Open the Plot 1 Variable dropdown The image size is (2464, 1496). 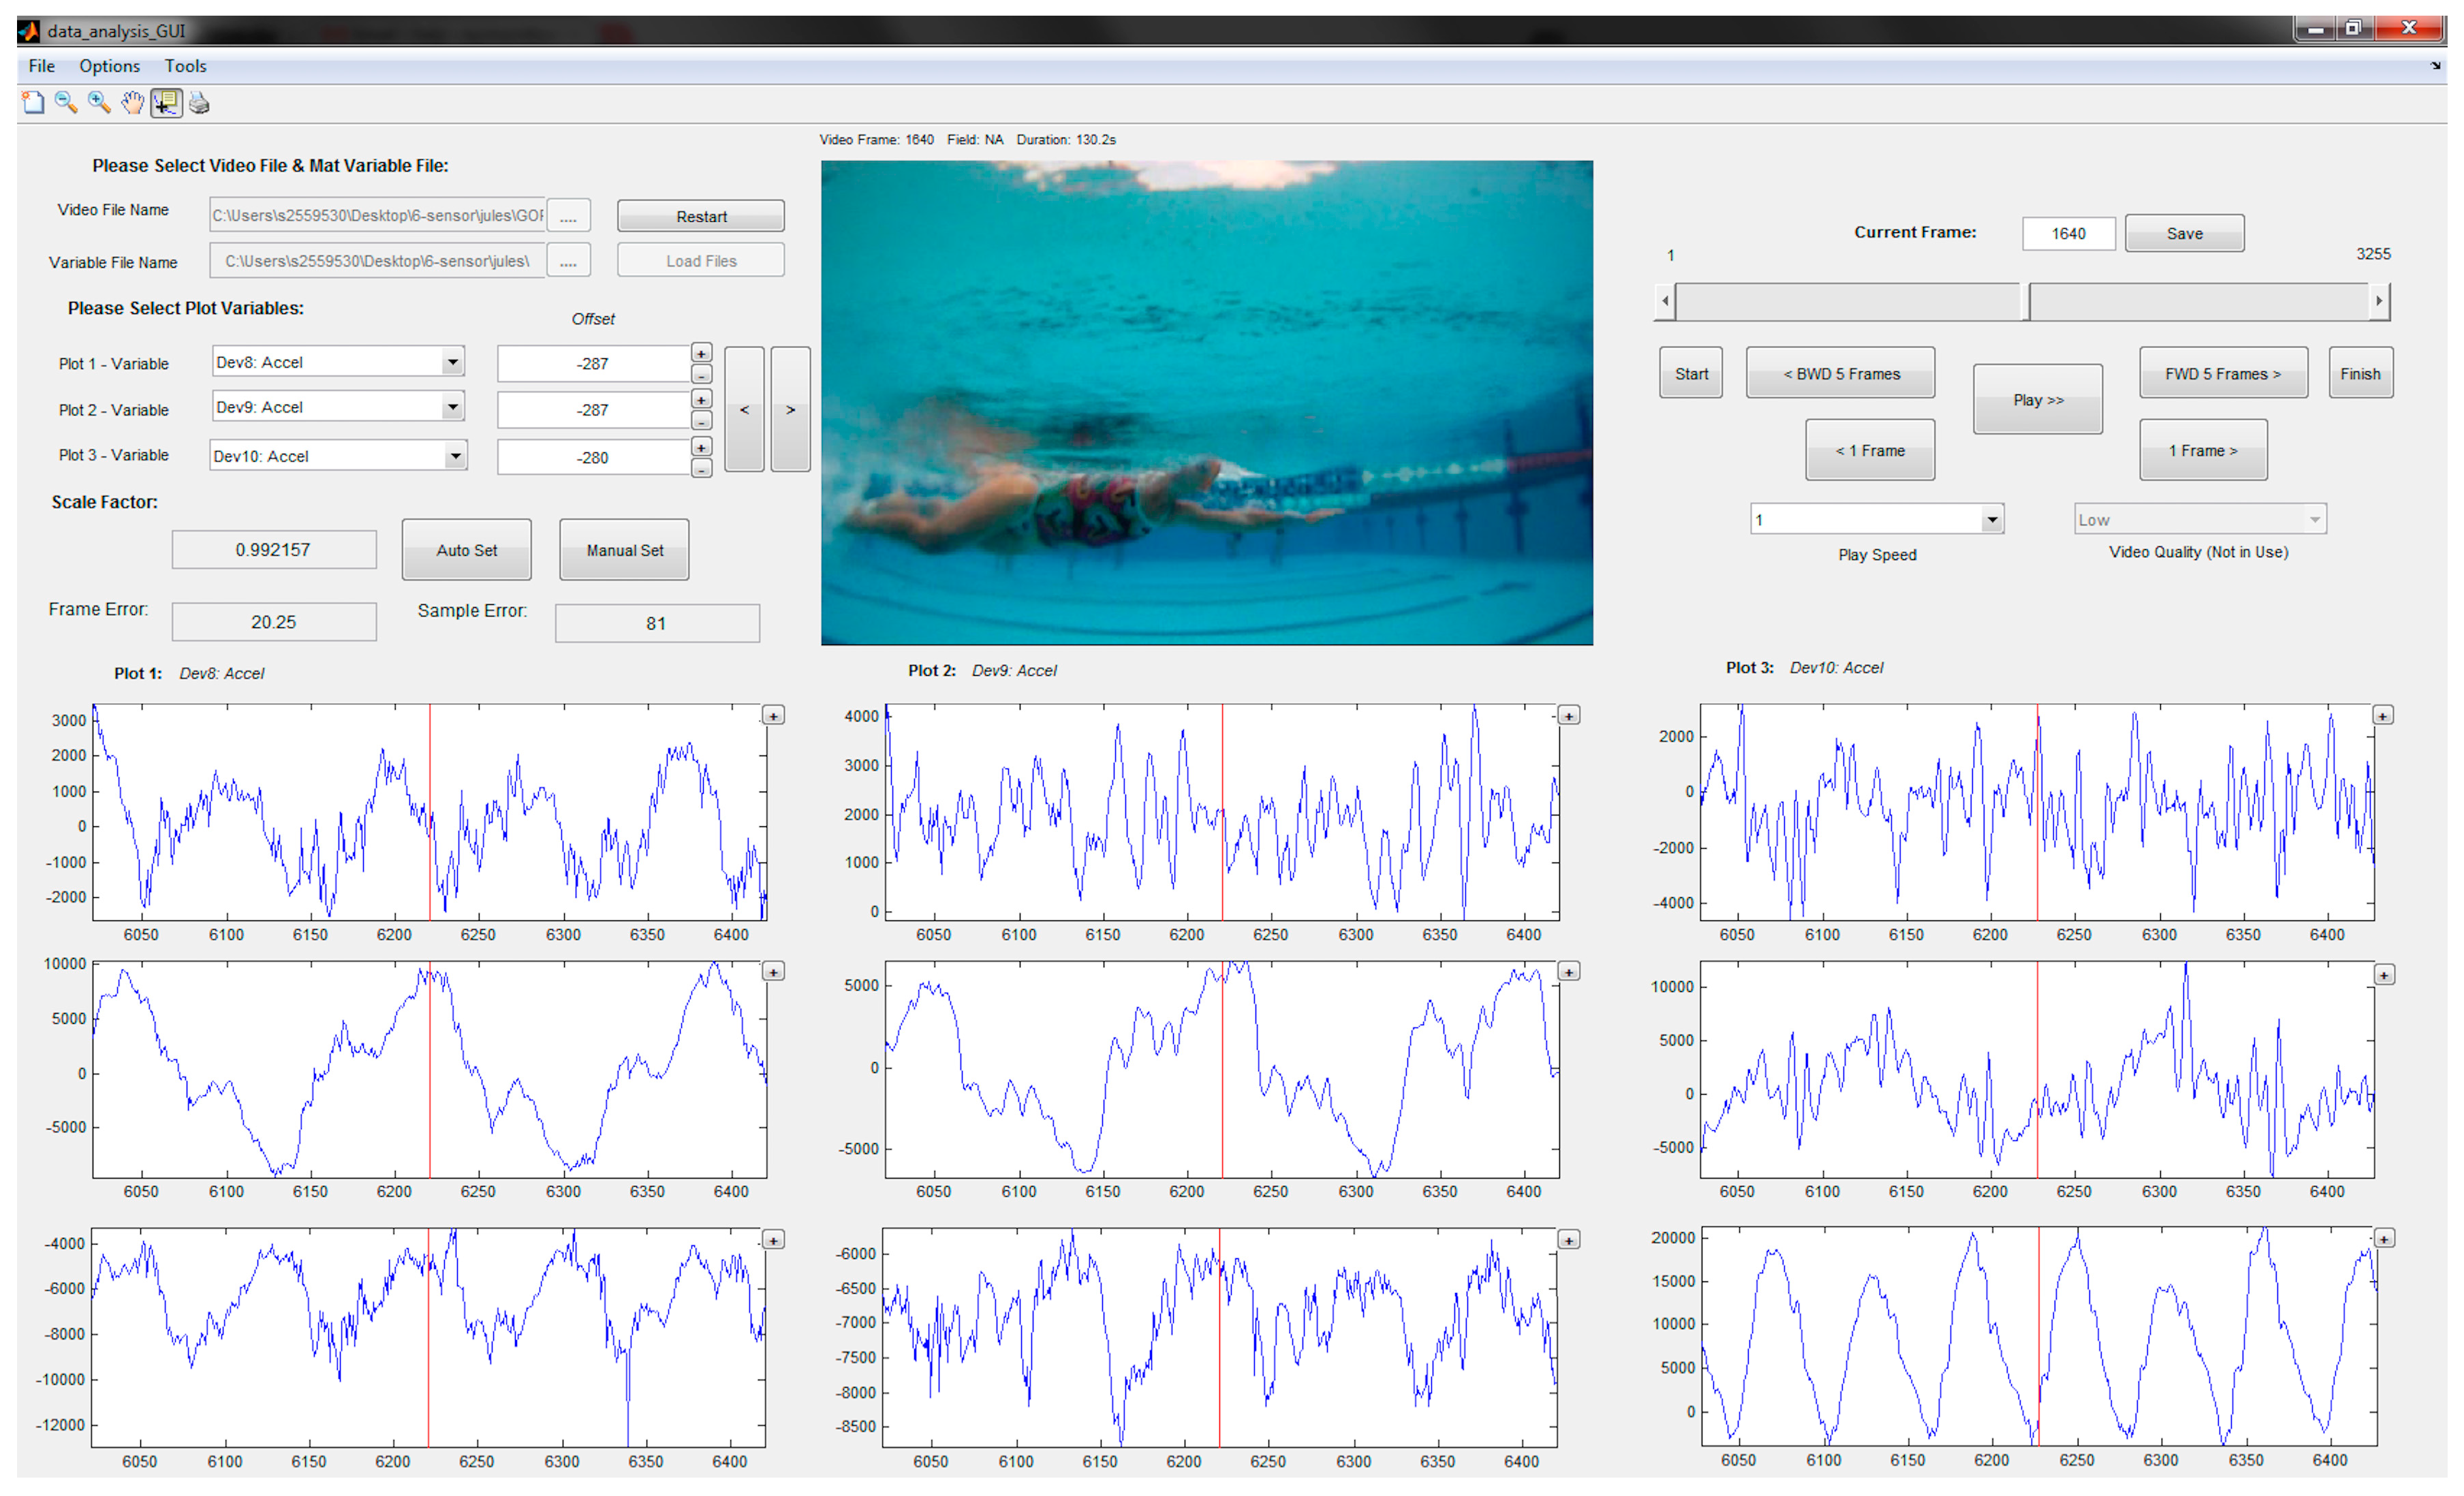[x=453, y=362]
